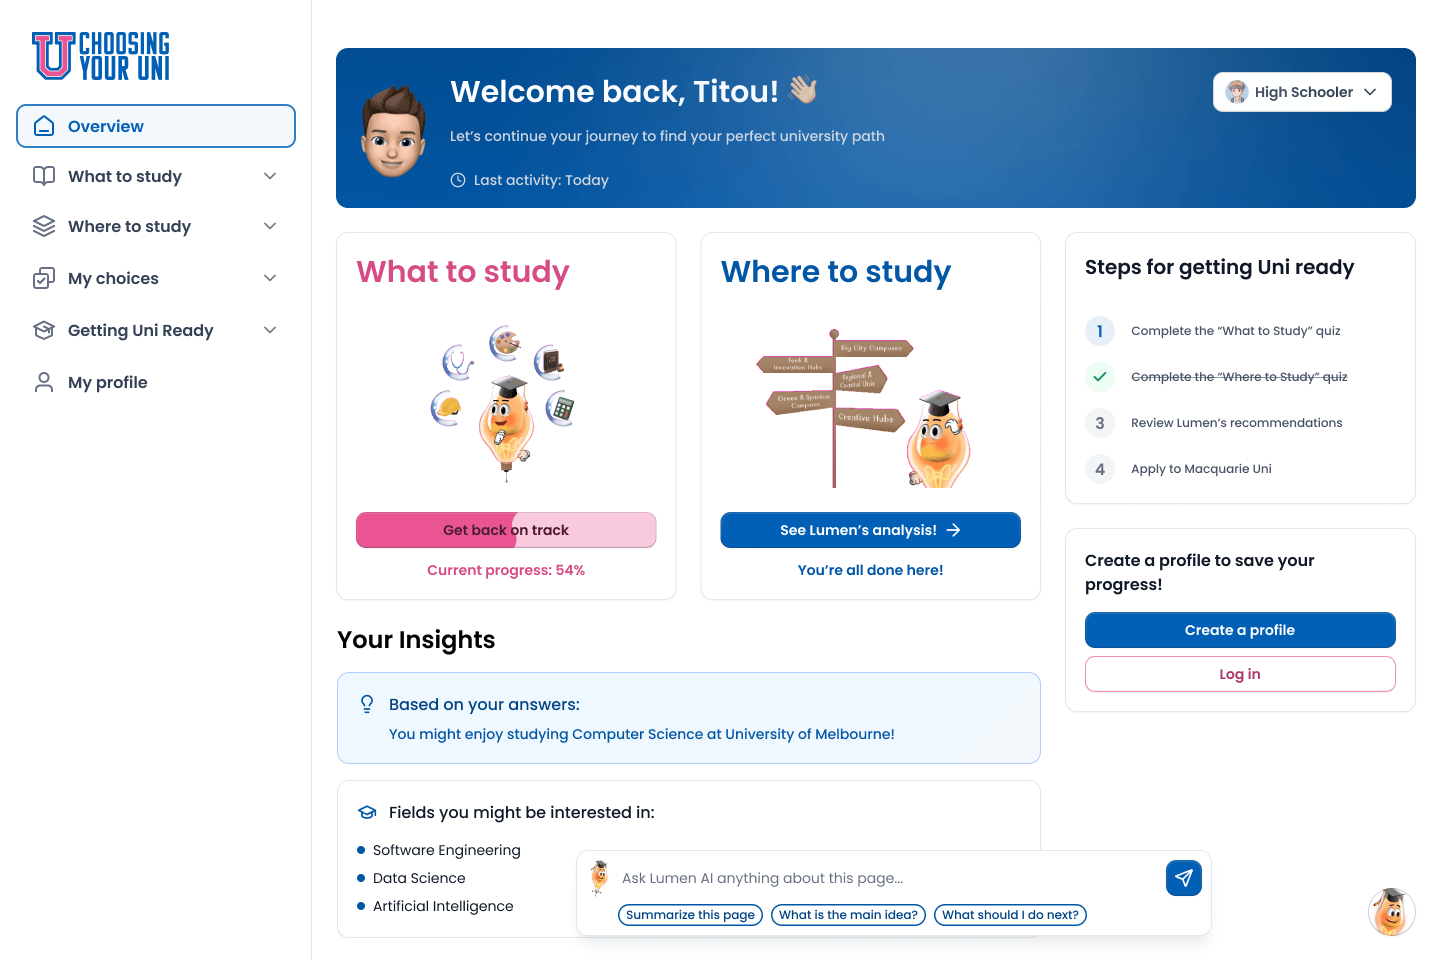1440x960 pixels.
Task: Expand the My choices sidebar section
Action: point(270,278)
